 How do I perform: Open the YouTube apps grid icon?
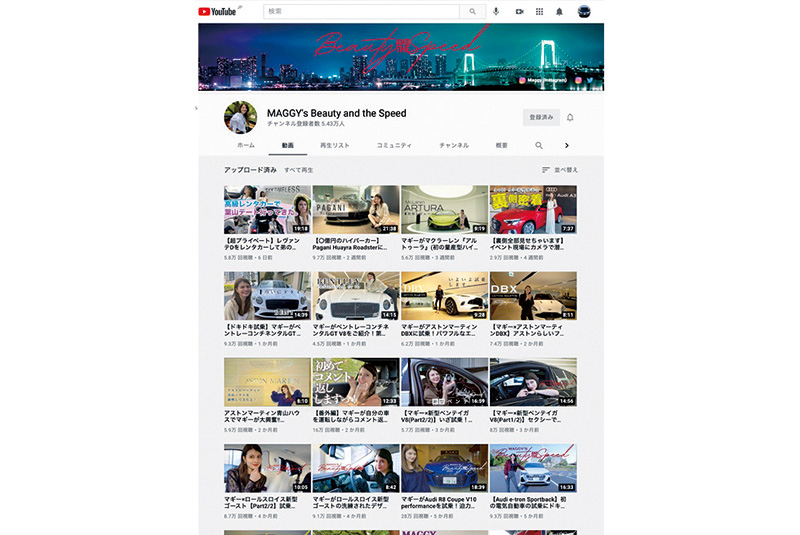tap(539, 11)
